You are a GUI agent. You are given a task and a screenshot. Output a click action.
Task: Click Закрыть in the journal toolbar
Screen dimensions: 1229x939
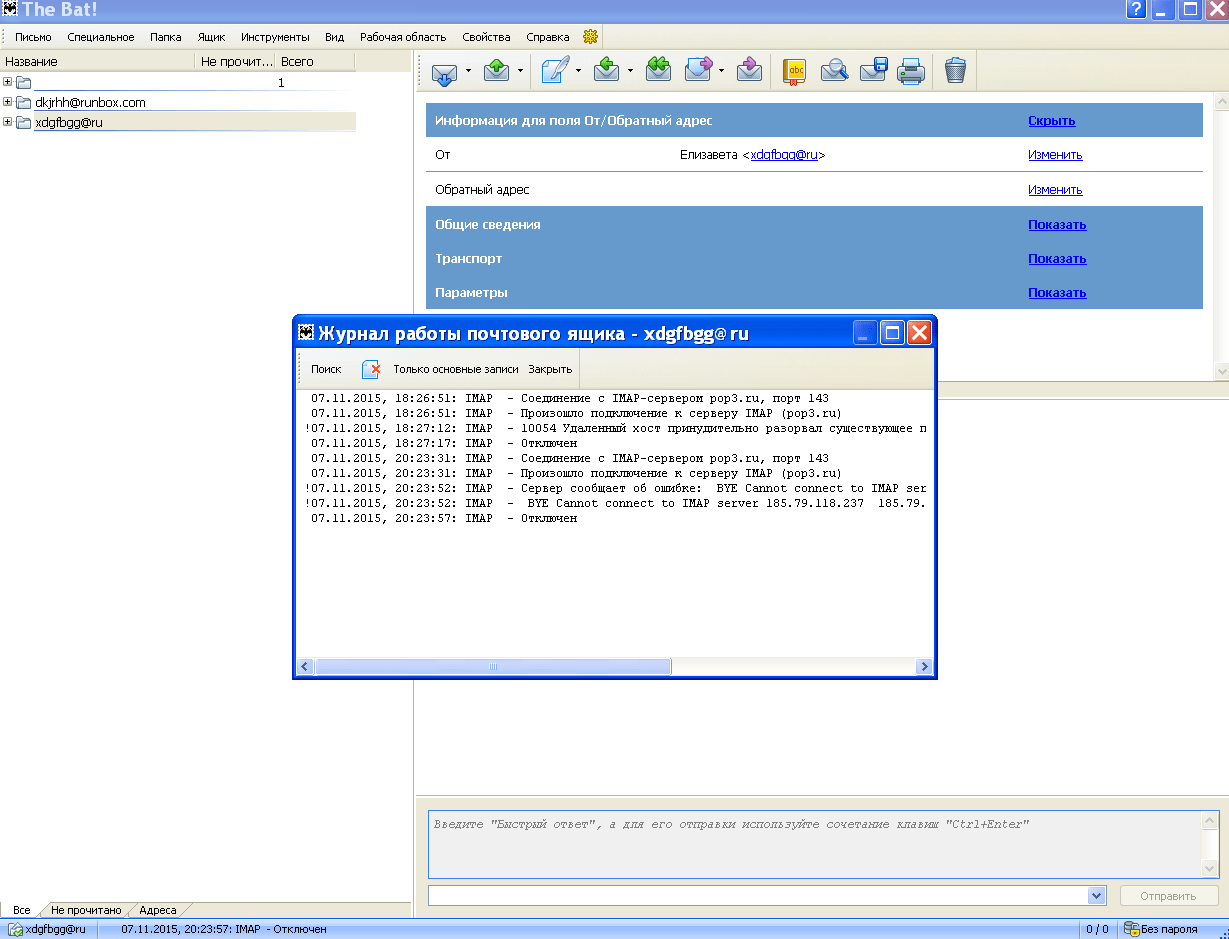pos(550,369)
